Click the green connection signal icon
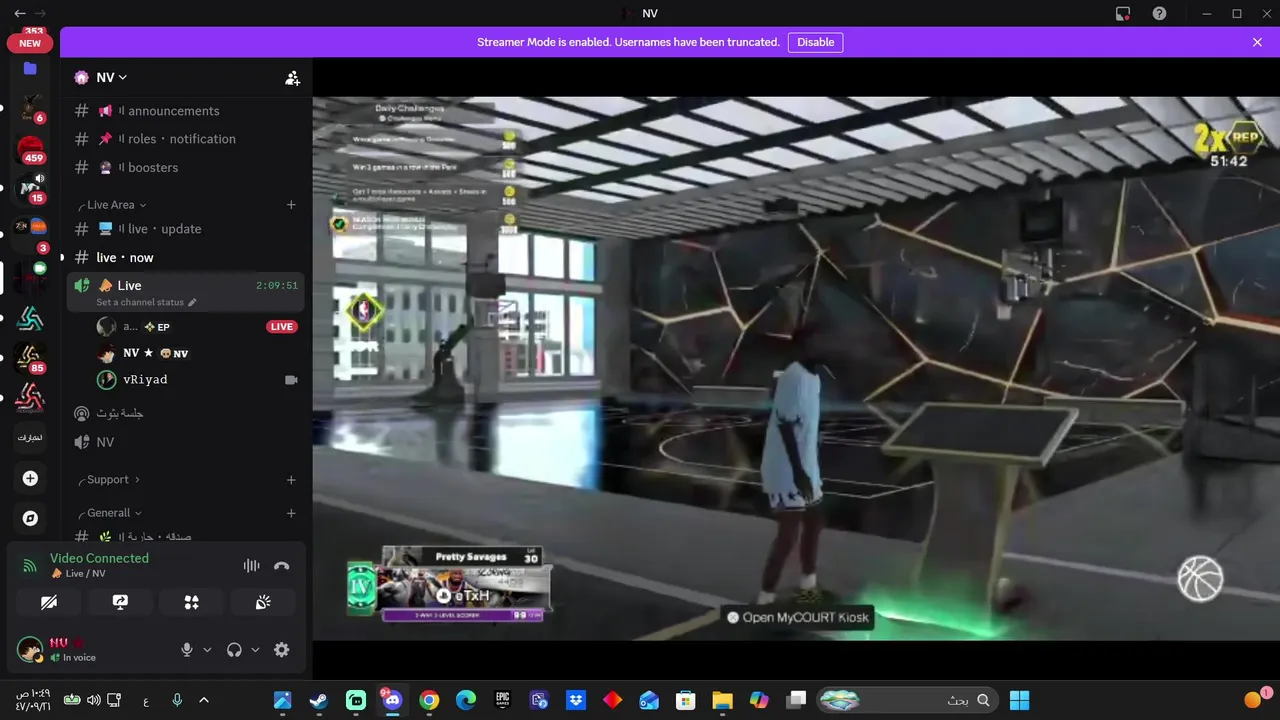This screenshot has width=1280, height=720. pos(29,566)
